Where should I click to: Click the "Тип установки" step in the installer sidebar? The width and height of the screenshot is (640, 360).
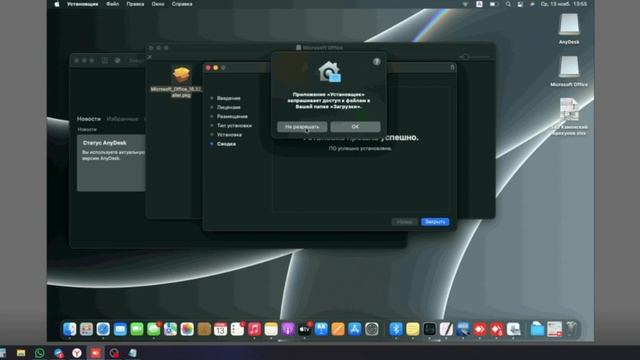click(234, 126)
